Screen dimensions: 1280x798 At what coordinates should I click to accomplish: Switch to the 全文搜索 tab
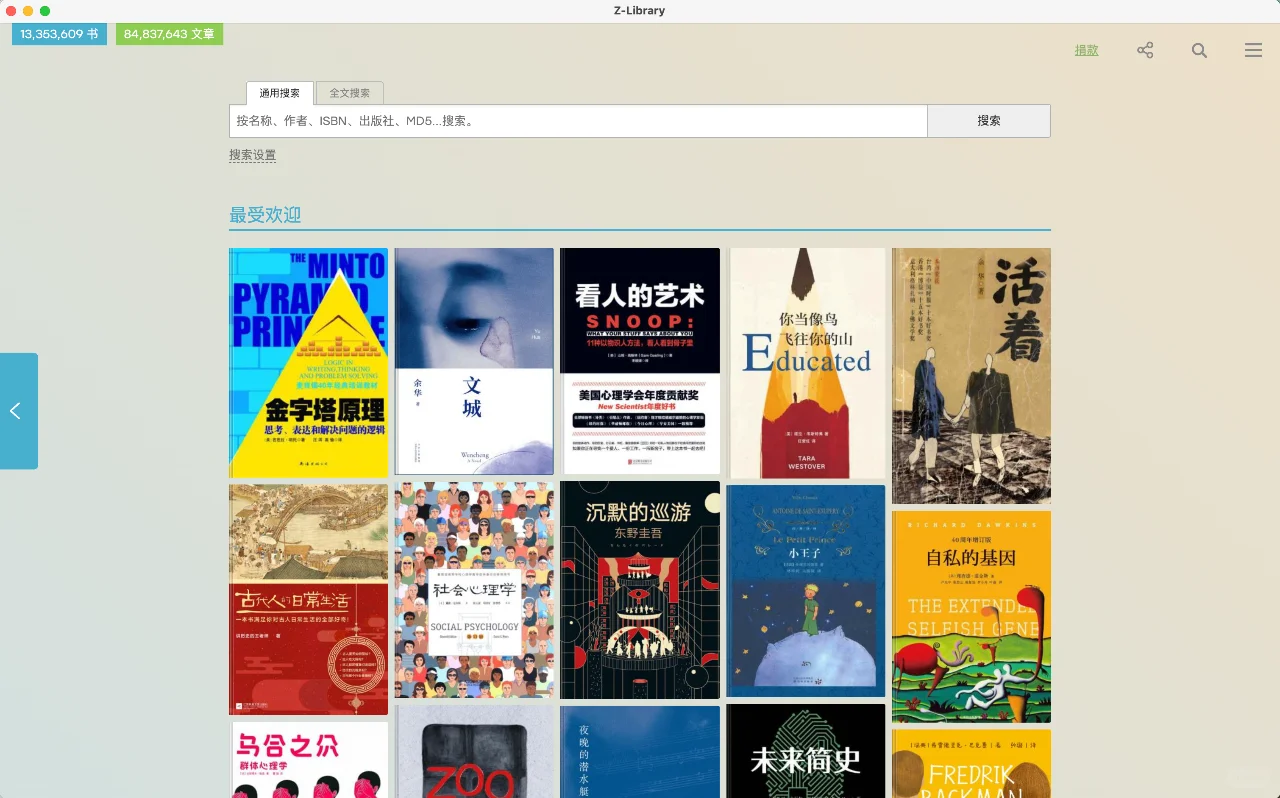350,93
